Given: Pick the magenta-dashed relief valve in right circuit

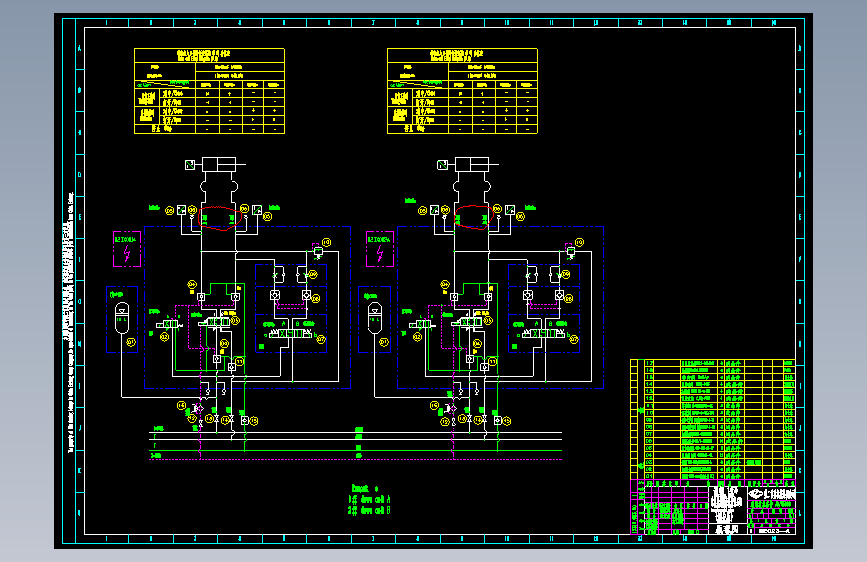Looking at the screenshot, I should pyautogui.click(x=571, y=251).
